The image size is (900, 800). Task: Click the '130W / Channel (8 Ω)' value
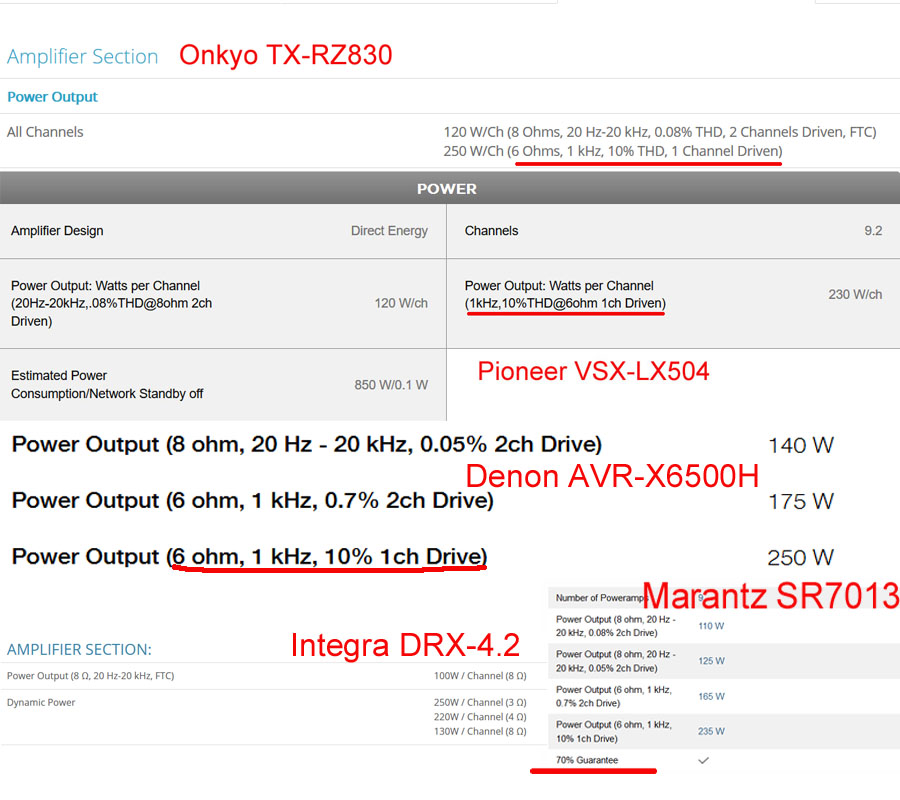tap(480, 732)
